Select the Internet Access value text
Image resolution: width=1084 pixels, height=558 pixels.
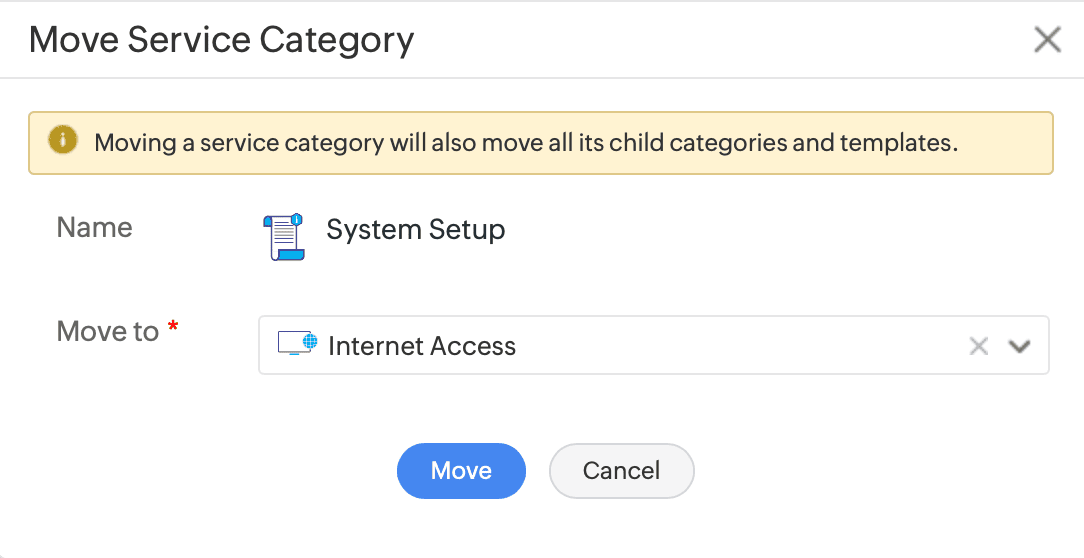click(x=422, y=346)
